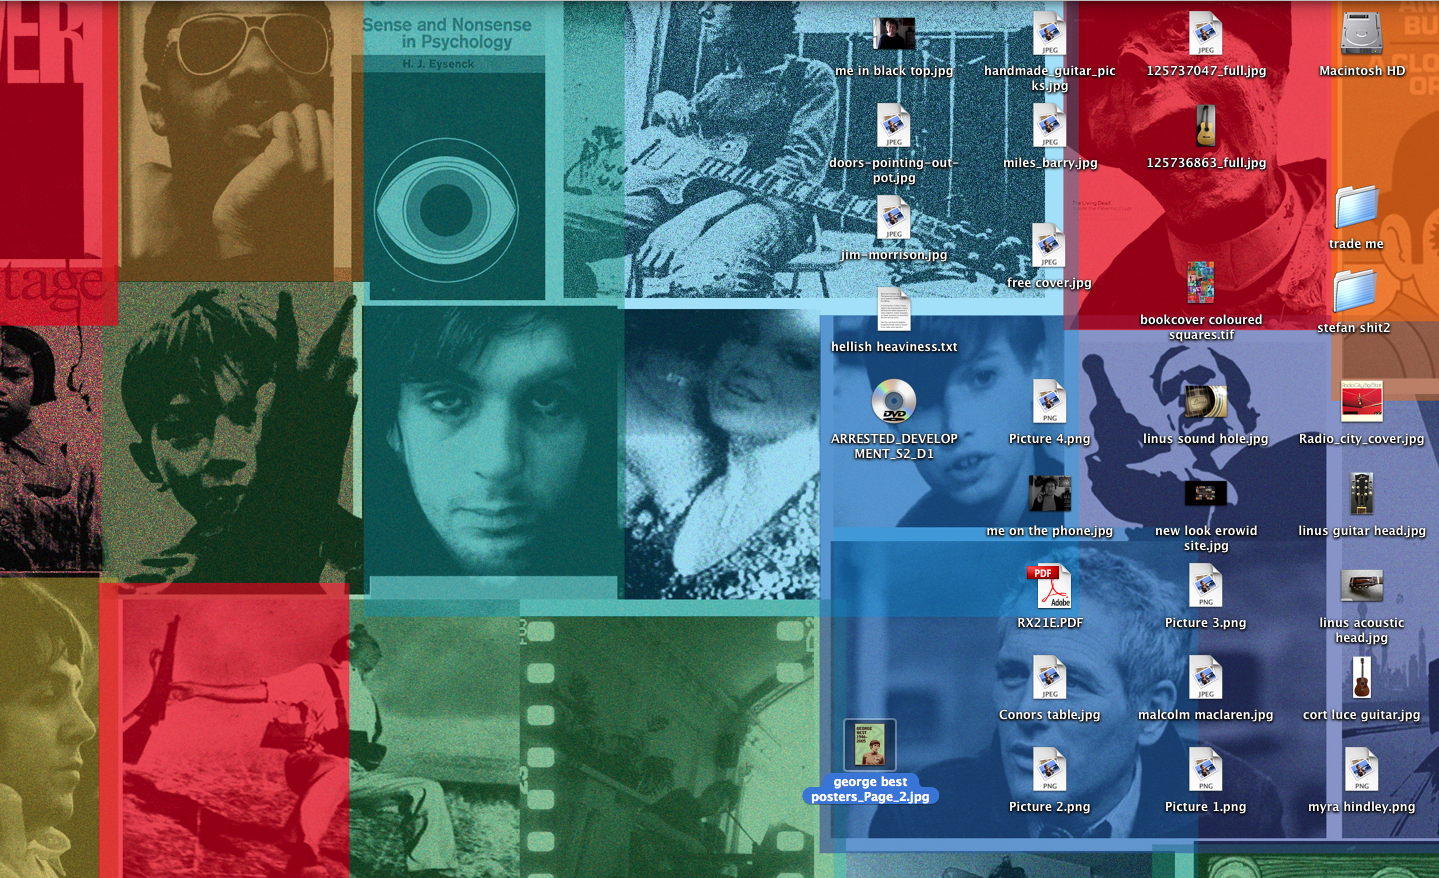Select the Macintosh HD drive icon

click(1361, 33)
